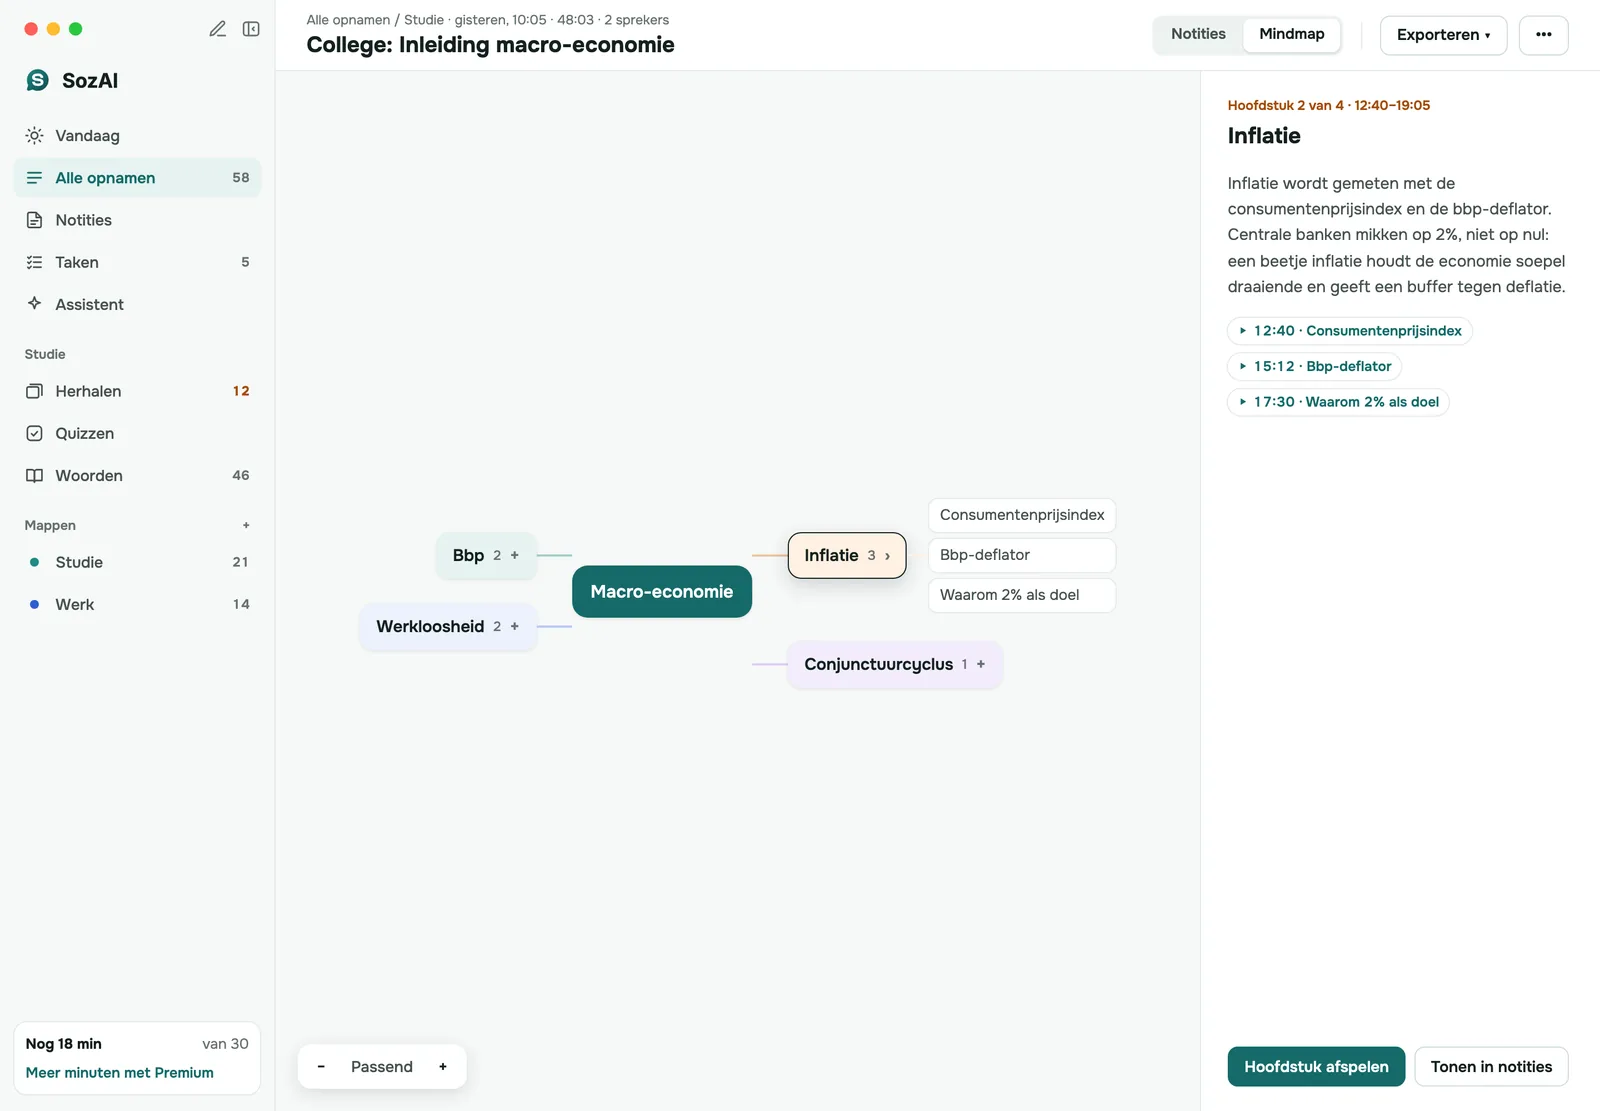Expand the Bbp node plus
This screenshot has width=1600, height=1111.
(x=515, y=555)
